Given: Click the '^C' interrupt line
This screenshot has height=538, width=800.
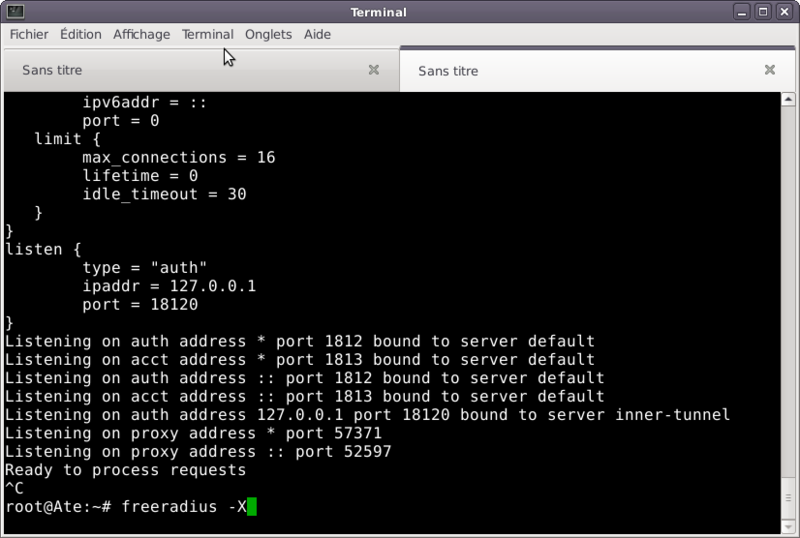Looking at the screenshot, I should pos(14,488).
